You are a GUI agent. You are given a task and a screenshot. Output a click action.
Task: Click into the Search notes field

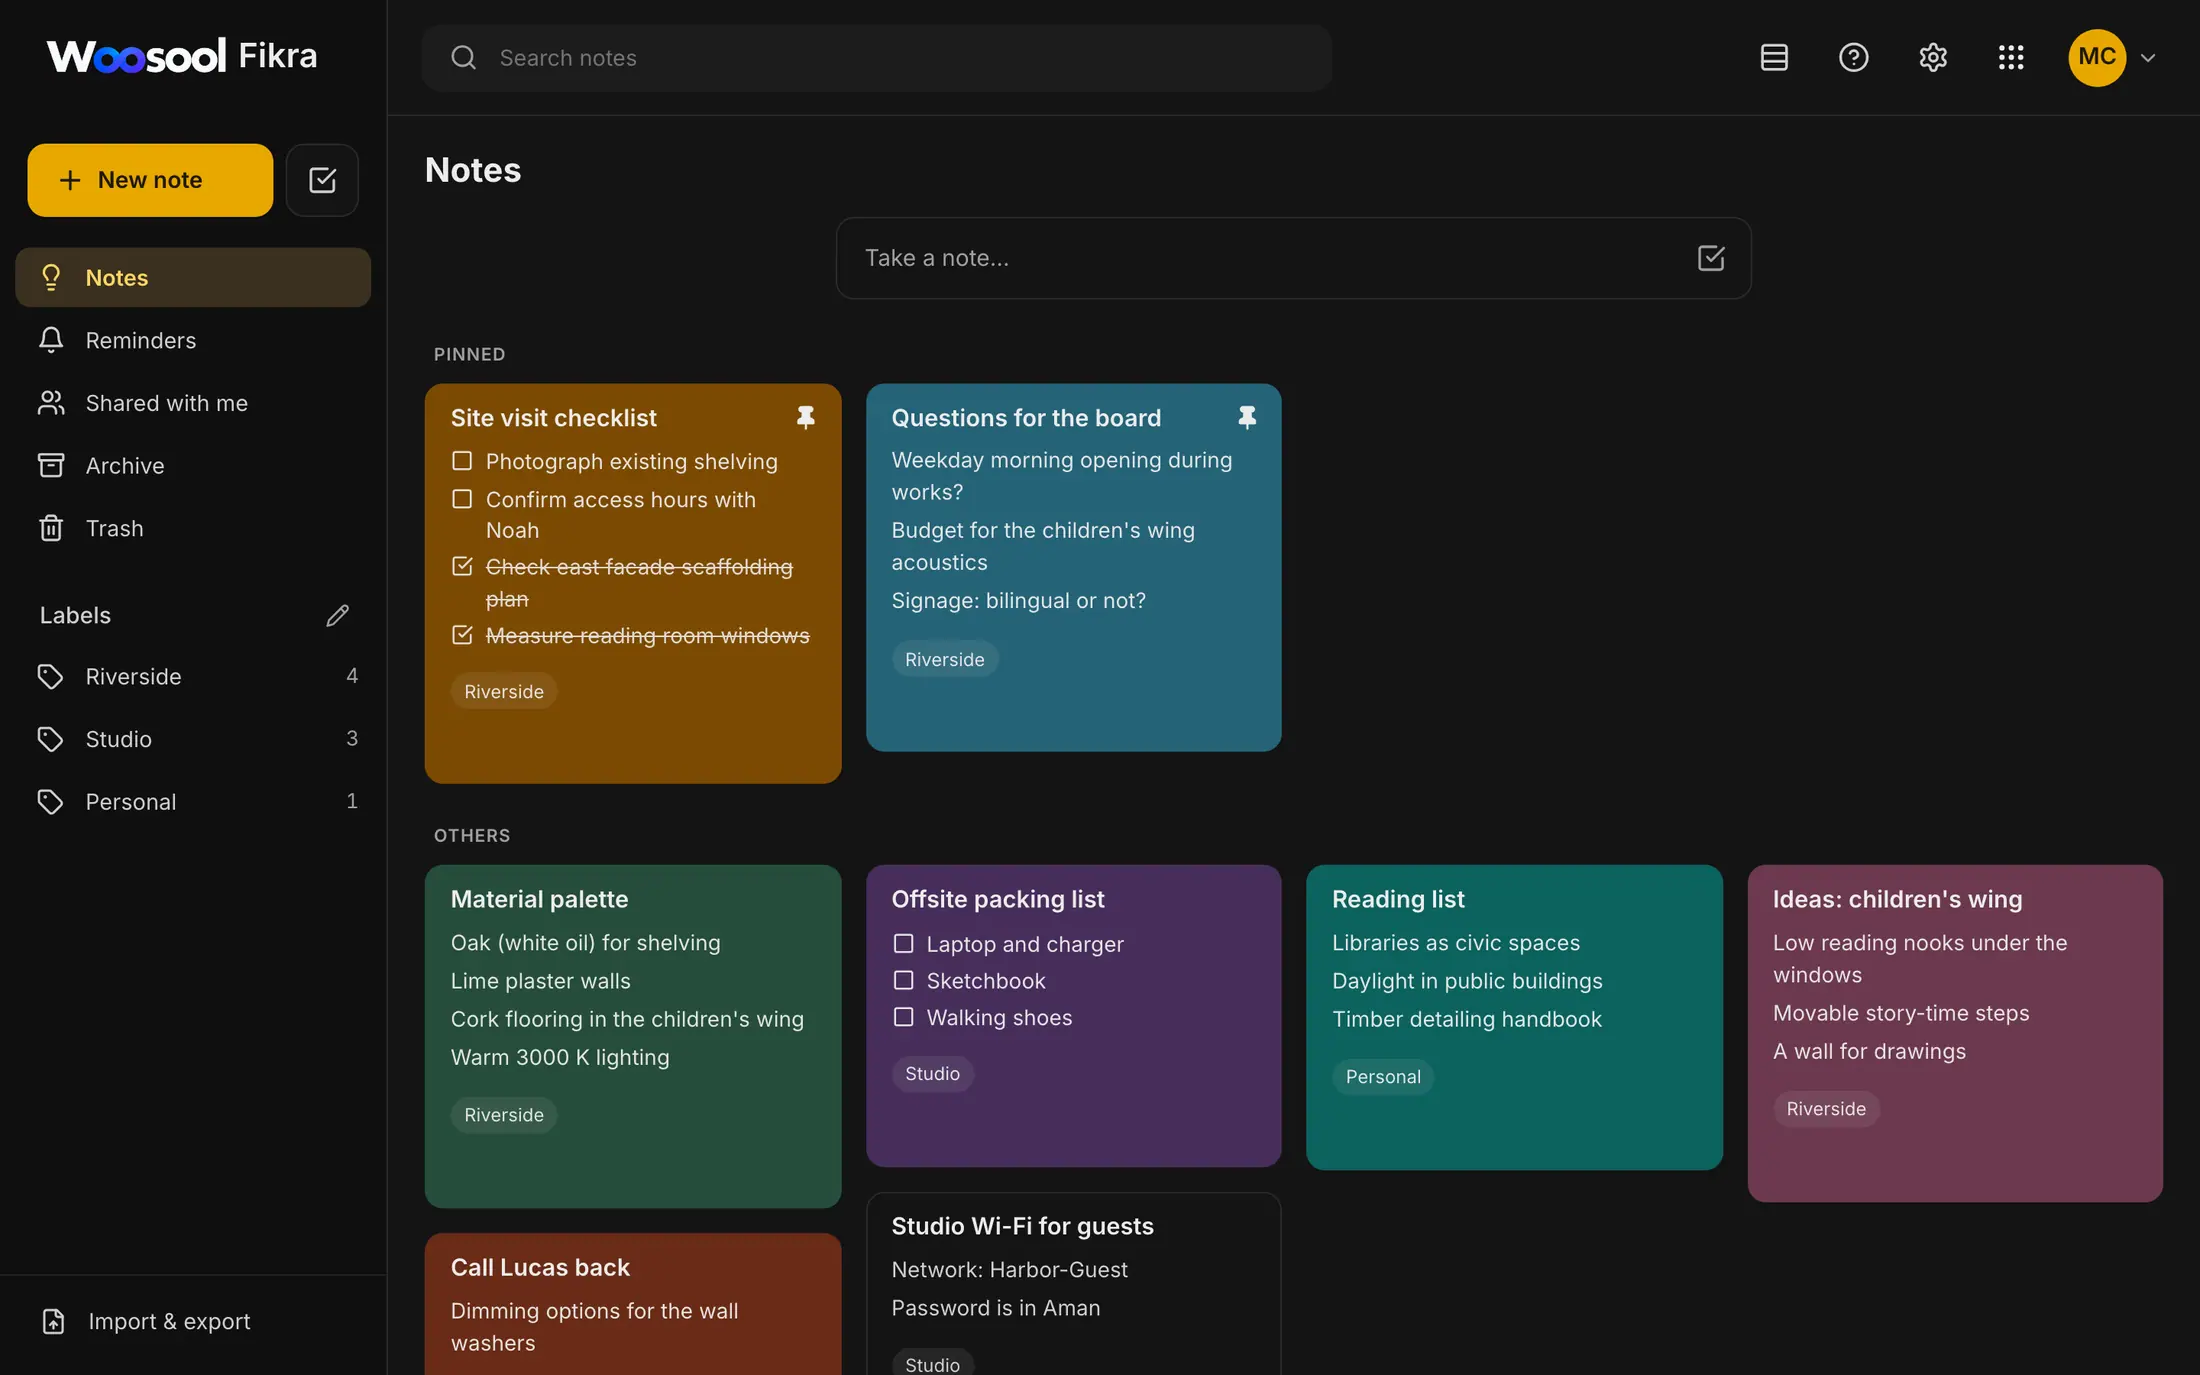[x=877, y=58]
